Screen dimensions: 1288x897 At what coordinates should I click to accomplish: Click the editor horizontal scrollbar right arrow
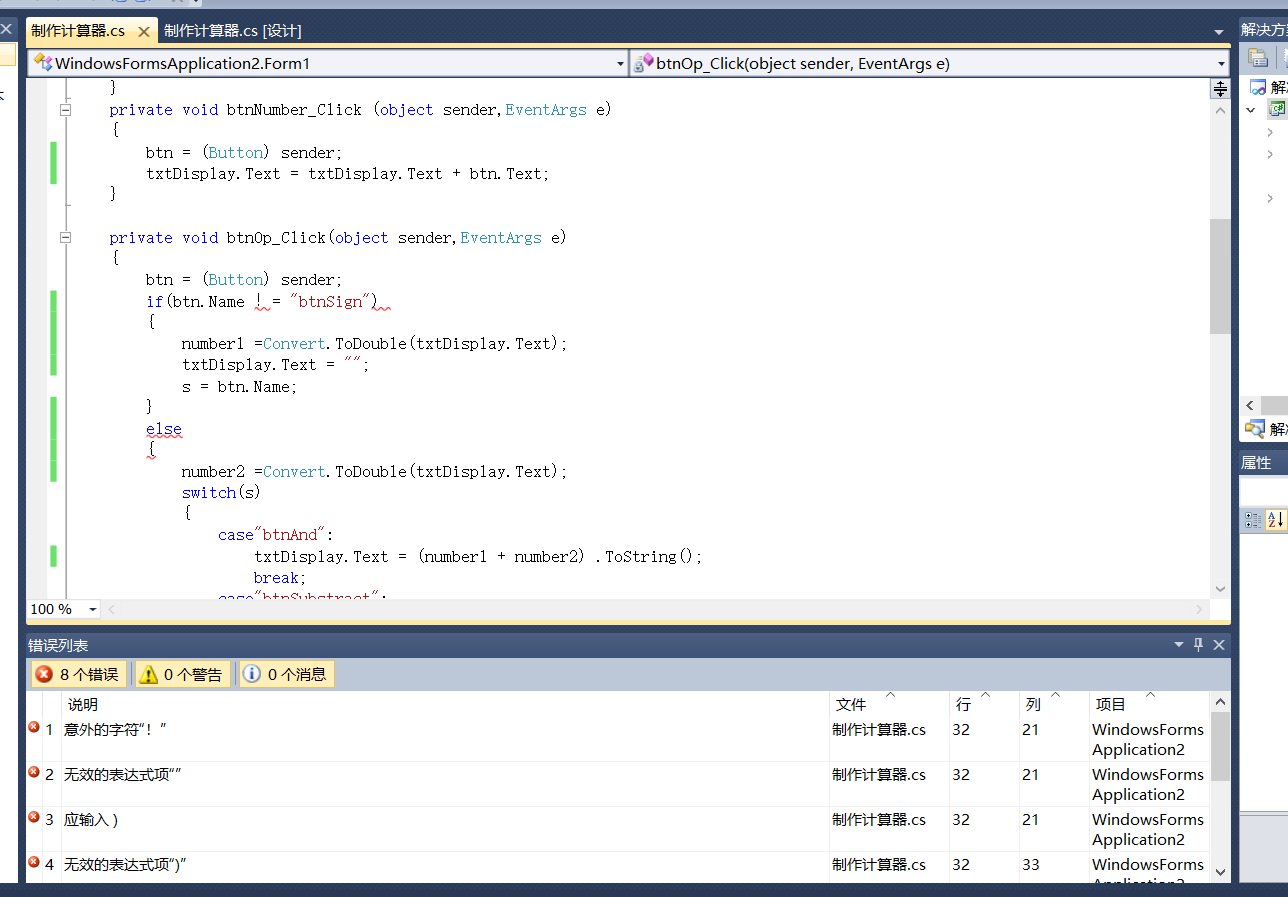1200,609
